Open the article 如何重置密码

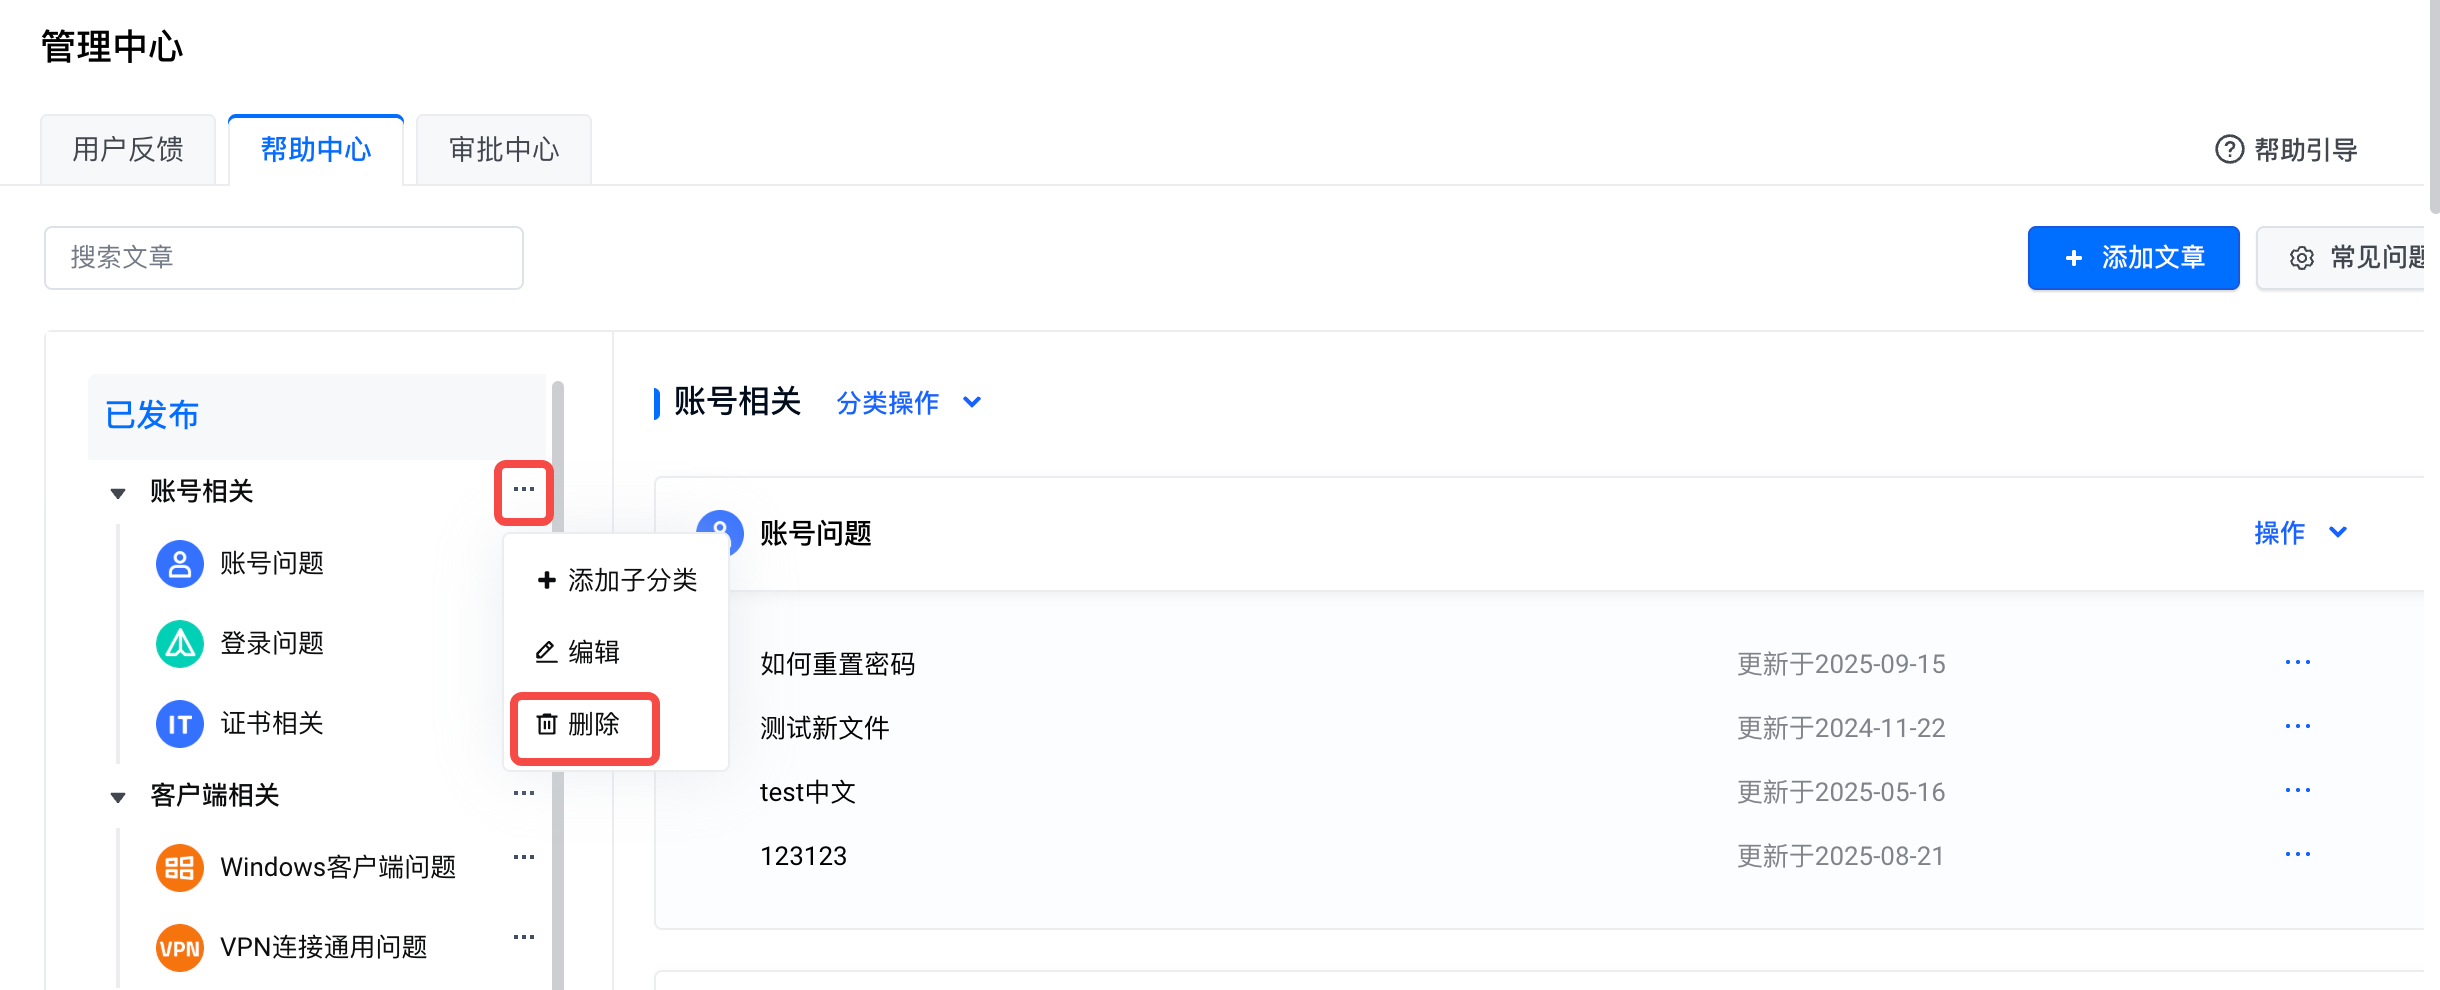tap(838, 665)
